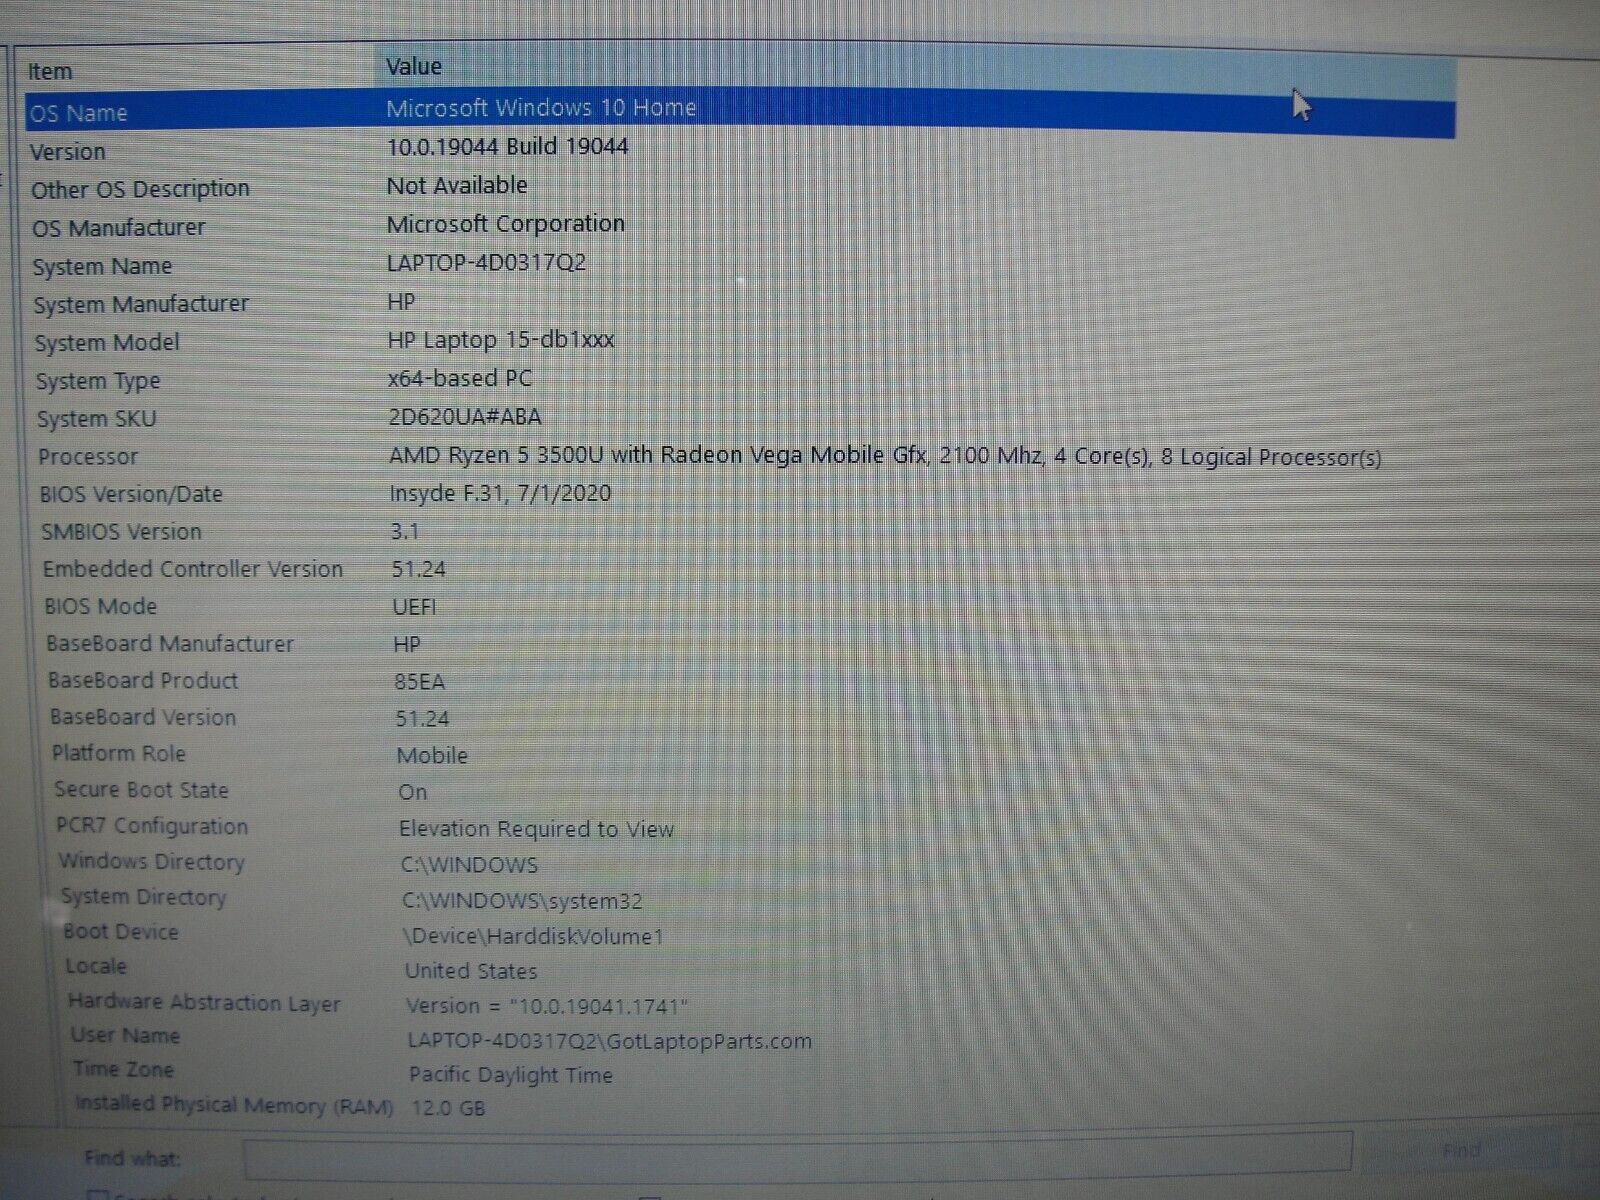1600x1200 pixels.
Task: Select the Installed Physical Memory (RAM) row
Action: [234, 1105]
